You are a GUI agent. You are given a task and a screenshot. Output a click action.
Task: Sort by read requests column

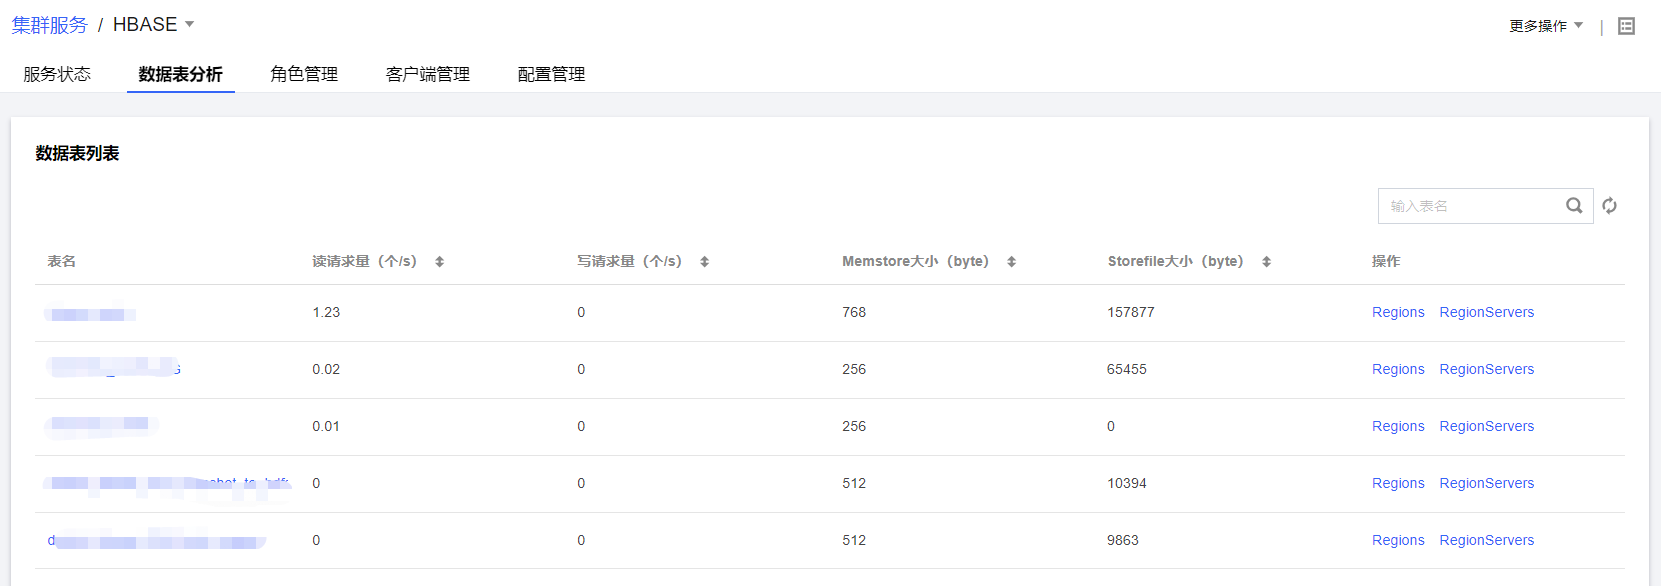tap(439, 262)
